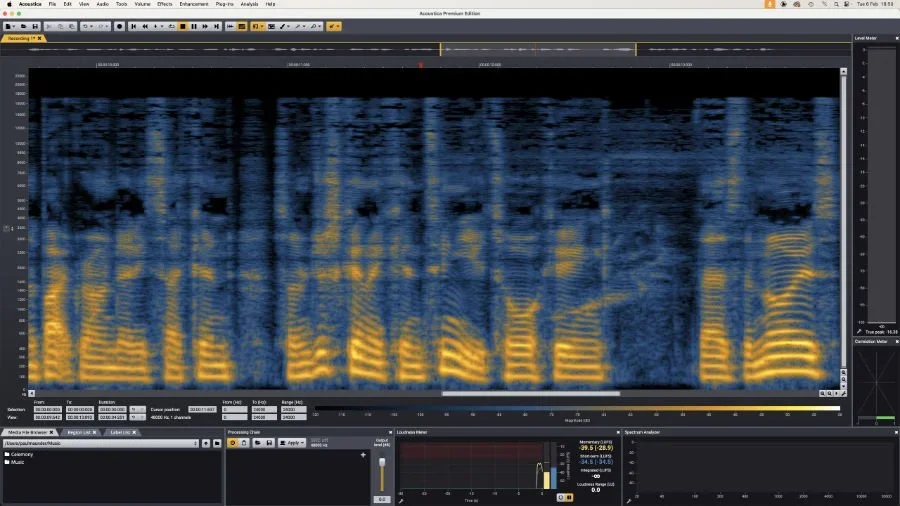Click the Selection From time field
The height and width of the screenshot is (506, 900).
48,410
